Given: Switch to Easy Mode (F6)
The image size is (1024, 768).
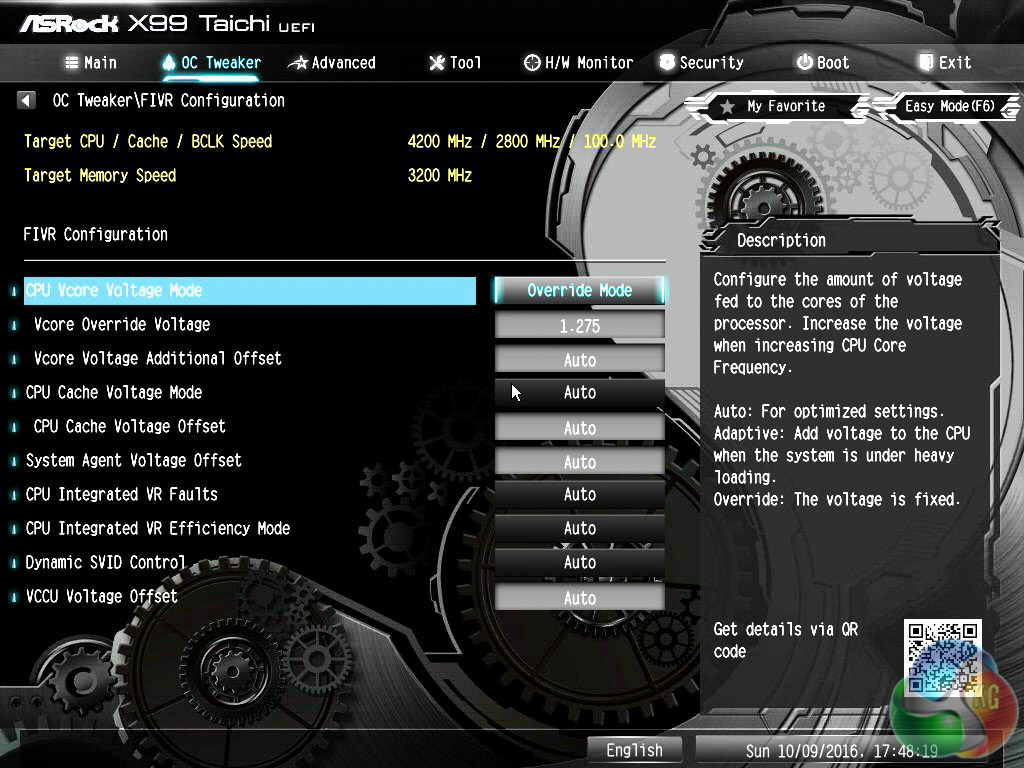Looking at the screenshot, I should pos(948,106).
